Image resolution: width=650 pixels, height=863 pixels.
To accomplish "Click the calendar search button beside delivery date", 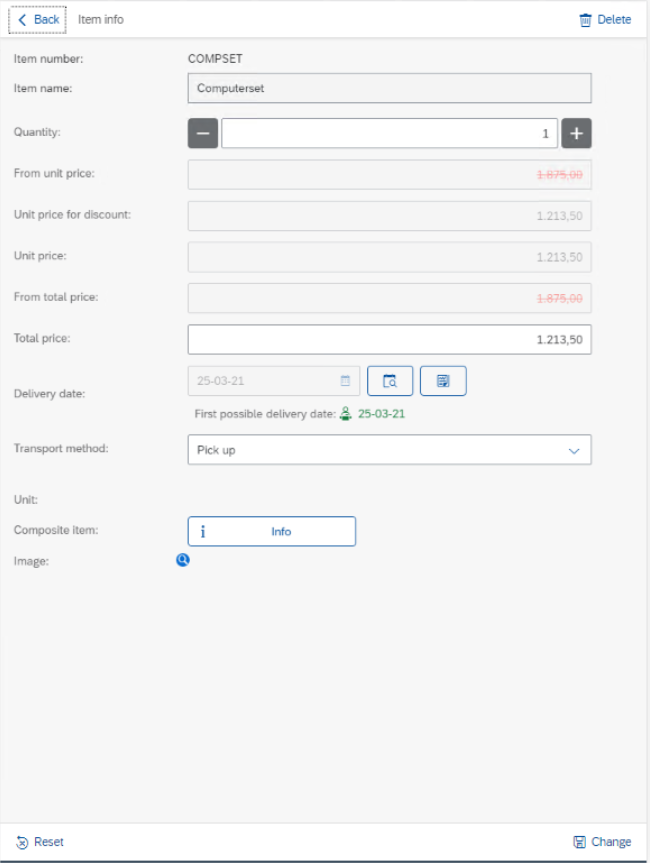I will (x=390, y=381).
